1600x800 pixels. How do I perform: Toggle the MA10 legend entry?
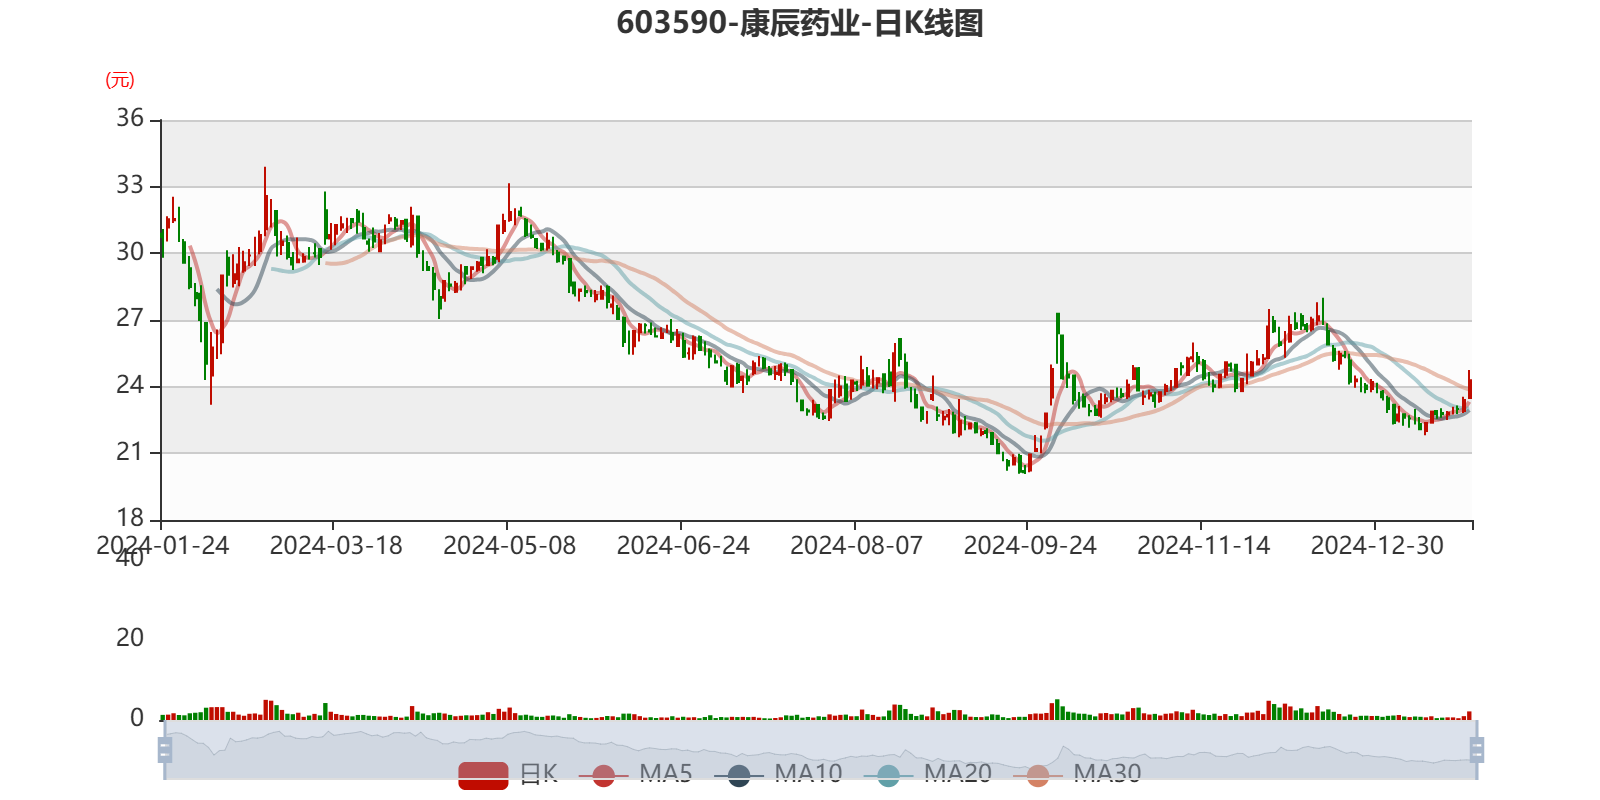click(x=778, y=774)
